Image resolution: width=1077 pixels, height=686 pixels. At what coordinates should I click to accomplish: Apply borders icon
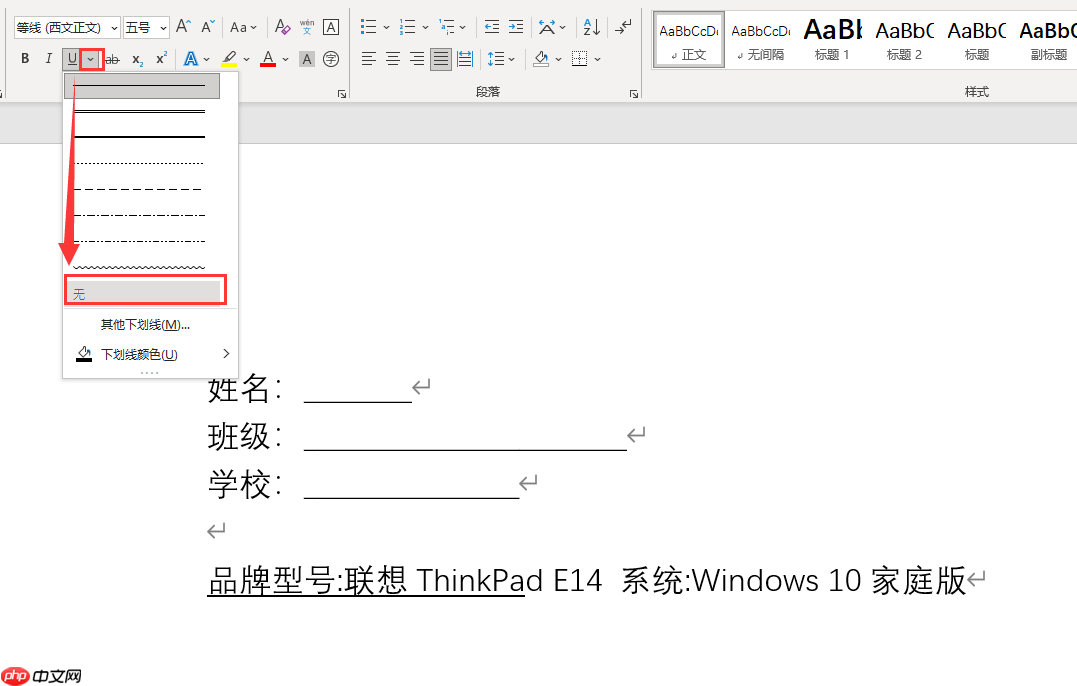point(580,59)
